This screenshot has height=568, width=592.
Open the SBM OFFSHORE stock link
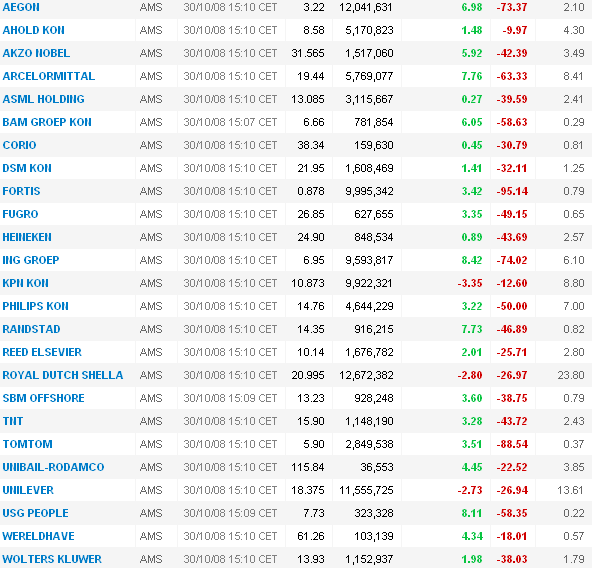[x=43, y=398]
